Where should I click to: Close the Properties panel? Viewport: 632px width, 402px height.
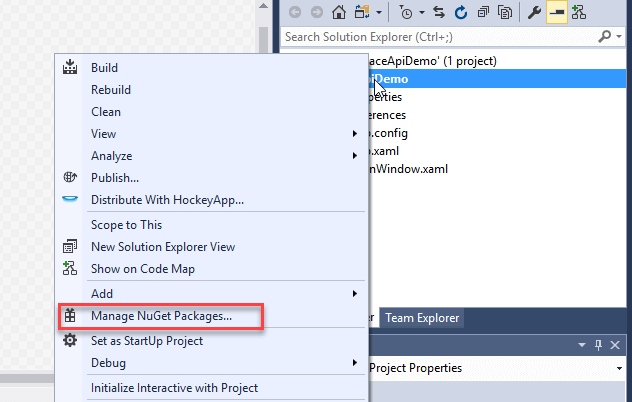pos(616,345)
